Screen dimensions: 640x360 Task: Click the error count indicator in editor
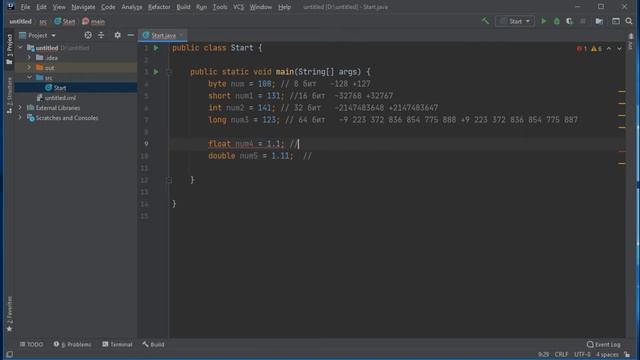(582, 49)
